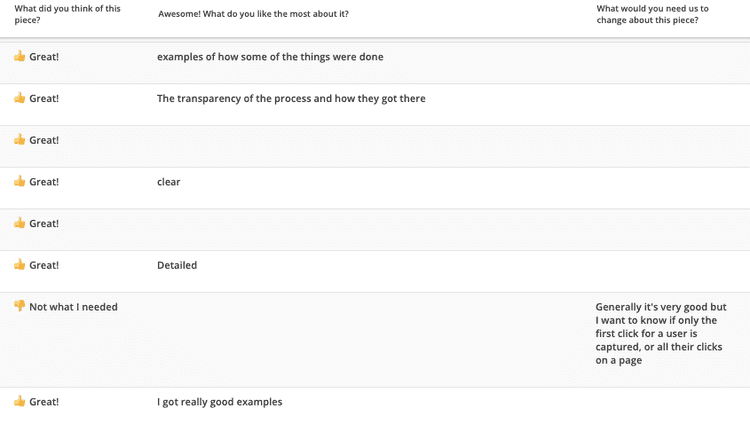
Task: Click 'Great!' label in the first response row
Action: 44,57
